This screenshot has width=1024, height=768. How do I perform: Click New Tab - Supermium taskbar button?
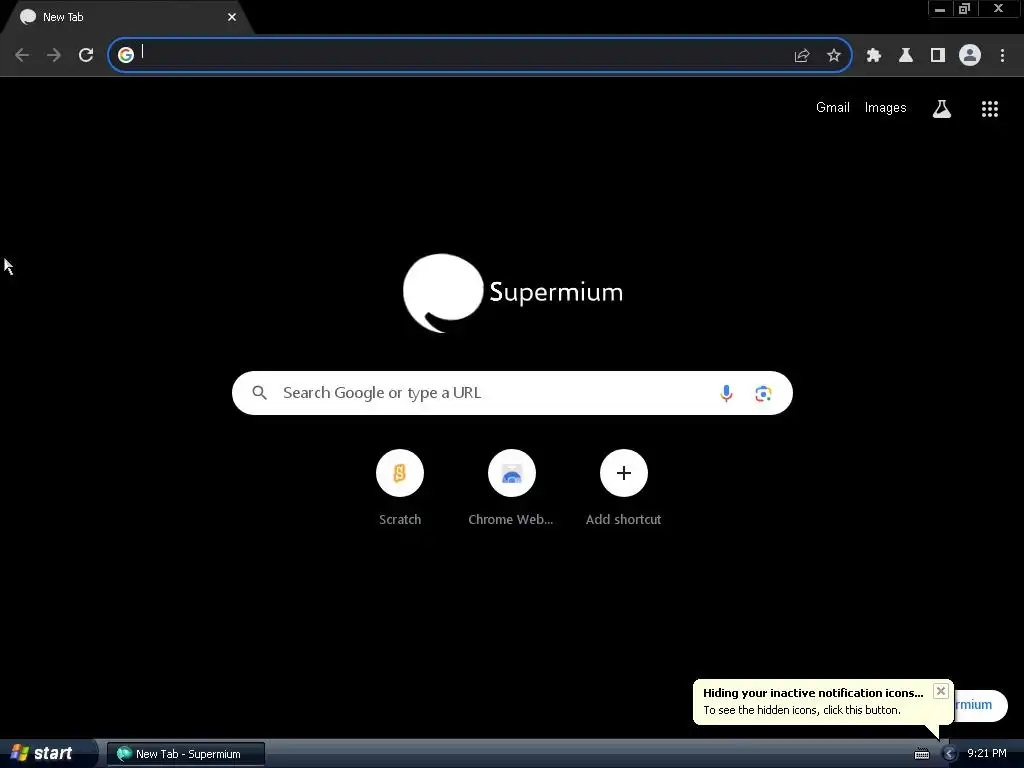pyautogui.click(x=185, y=754)
